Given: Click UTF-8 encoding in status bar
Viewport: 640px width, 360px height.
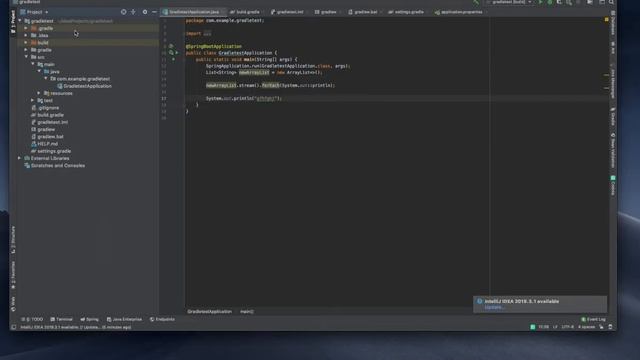Looking at the screenshot, I should (567, 327).
